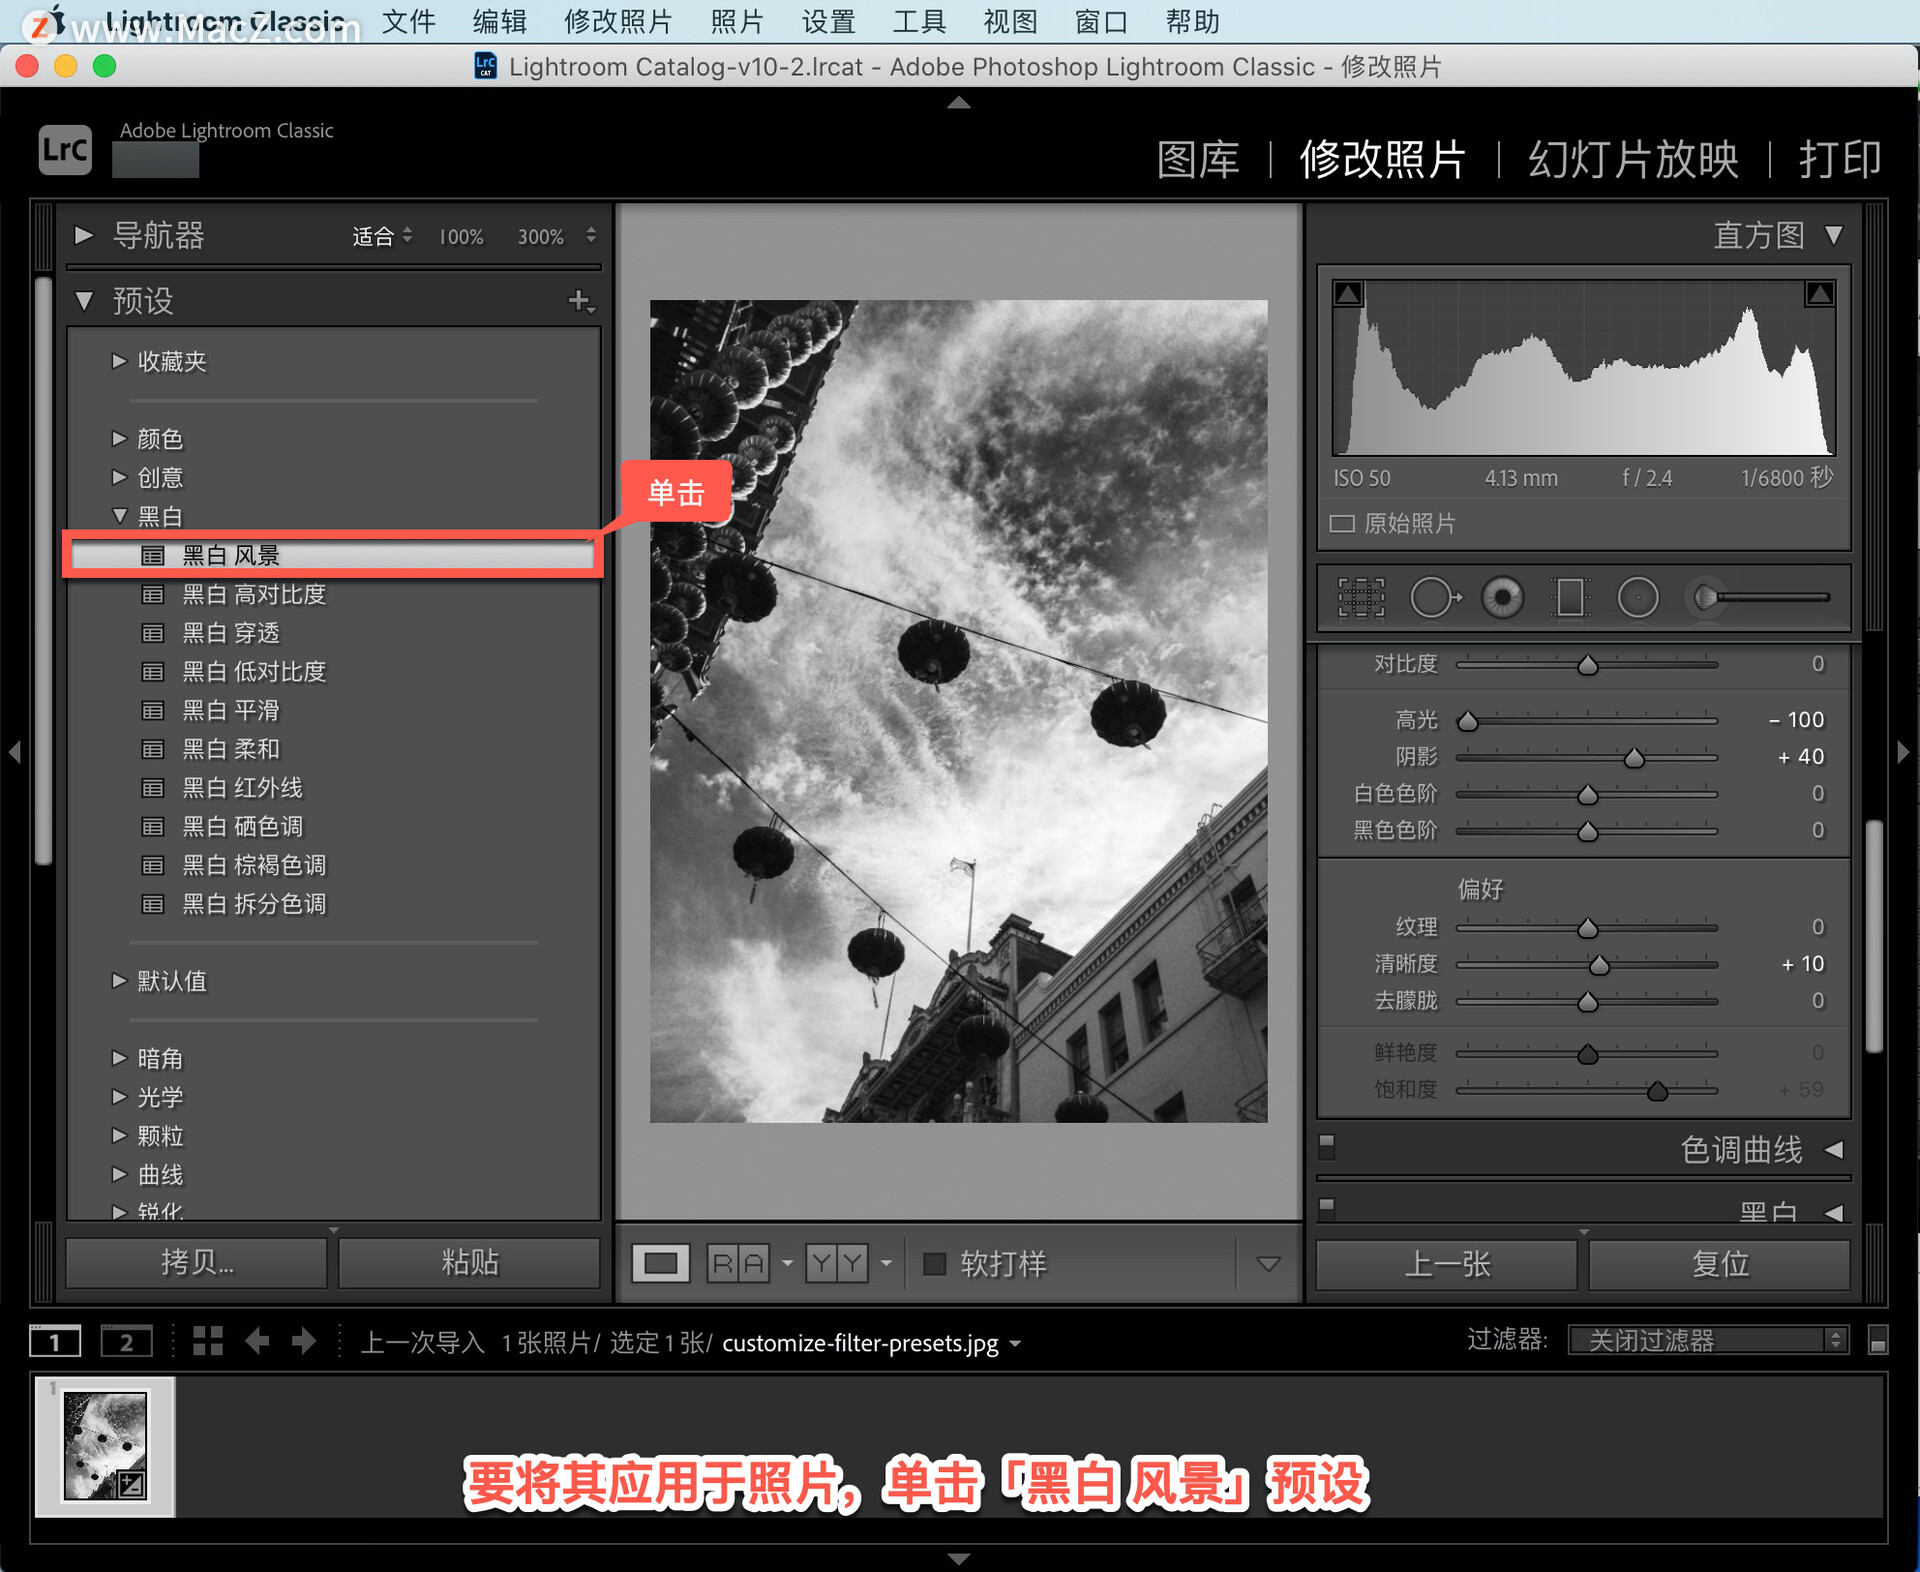This screenshot has height=1572, width=1920.
Task: Enable the 软打样 soft proofing checkbox
Action: coord(934,1264)
